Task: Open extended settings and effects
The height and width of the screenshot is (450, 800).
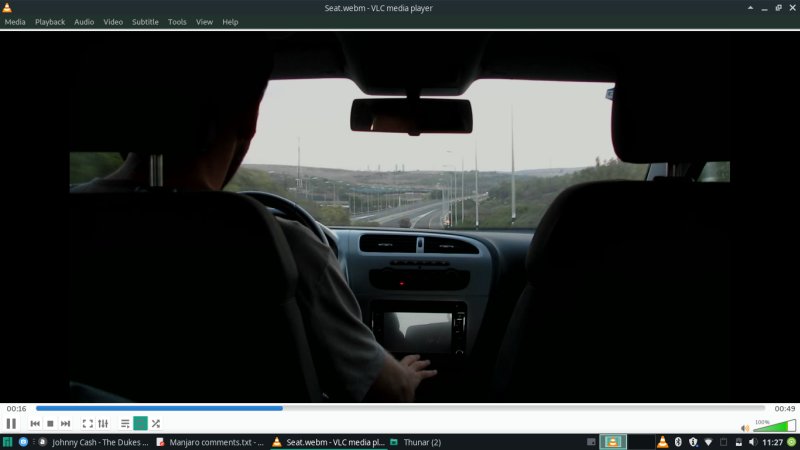Action: coord(103,423)
